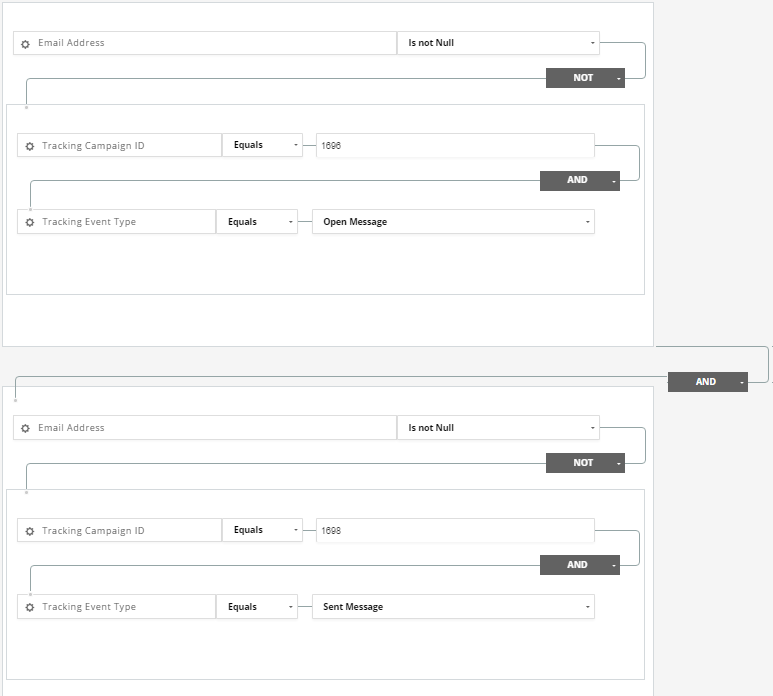
Task: Click the lower NOT logic operator button
Action: (x=585, y=463)
